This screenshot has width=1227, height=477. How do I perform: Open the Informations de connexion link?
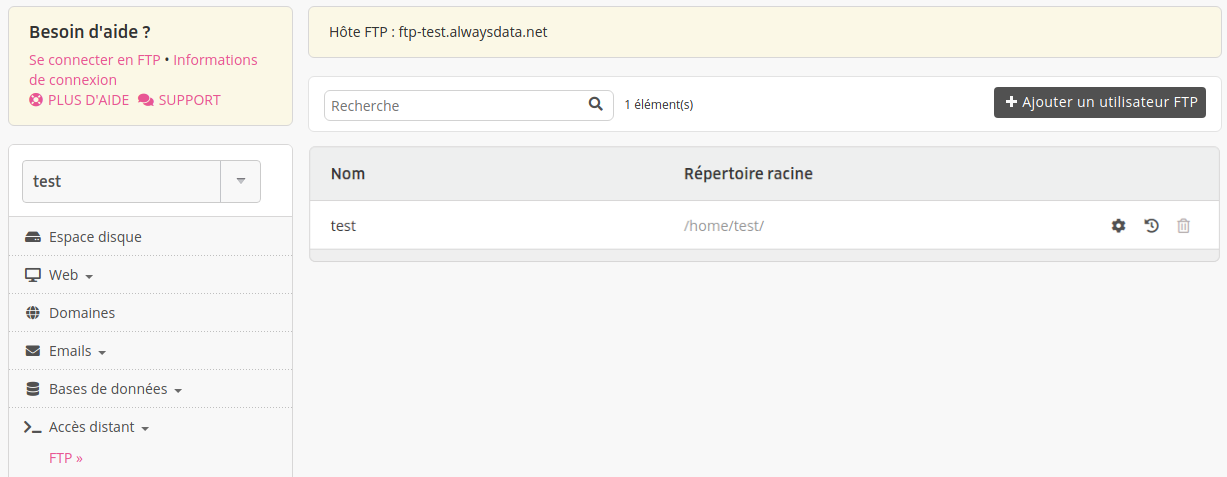click(x=143, y=70)
